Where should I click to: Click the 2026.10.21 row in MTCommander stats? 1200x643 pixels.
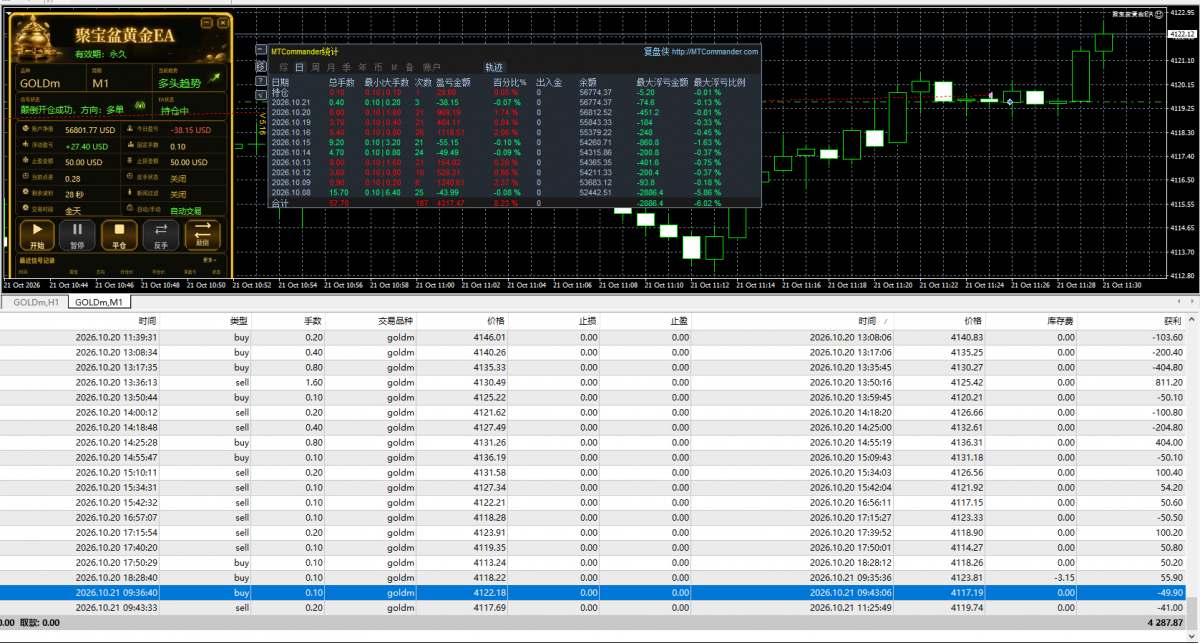(514, 102)
